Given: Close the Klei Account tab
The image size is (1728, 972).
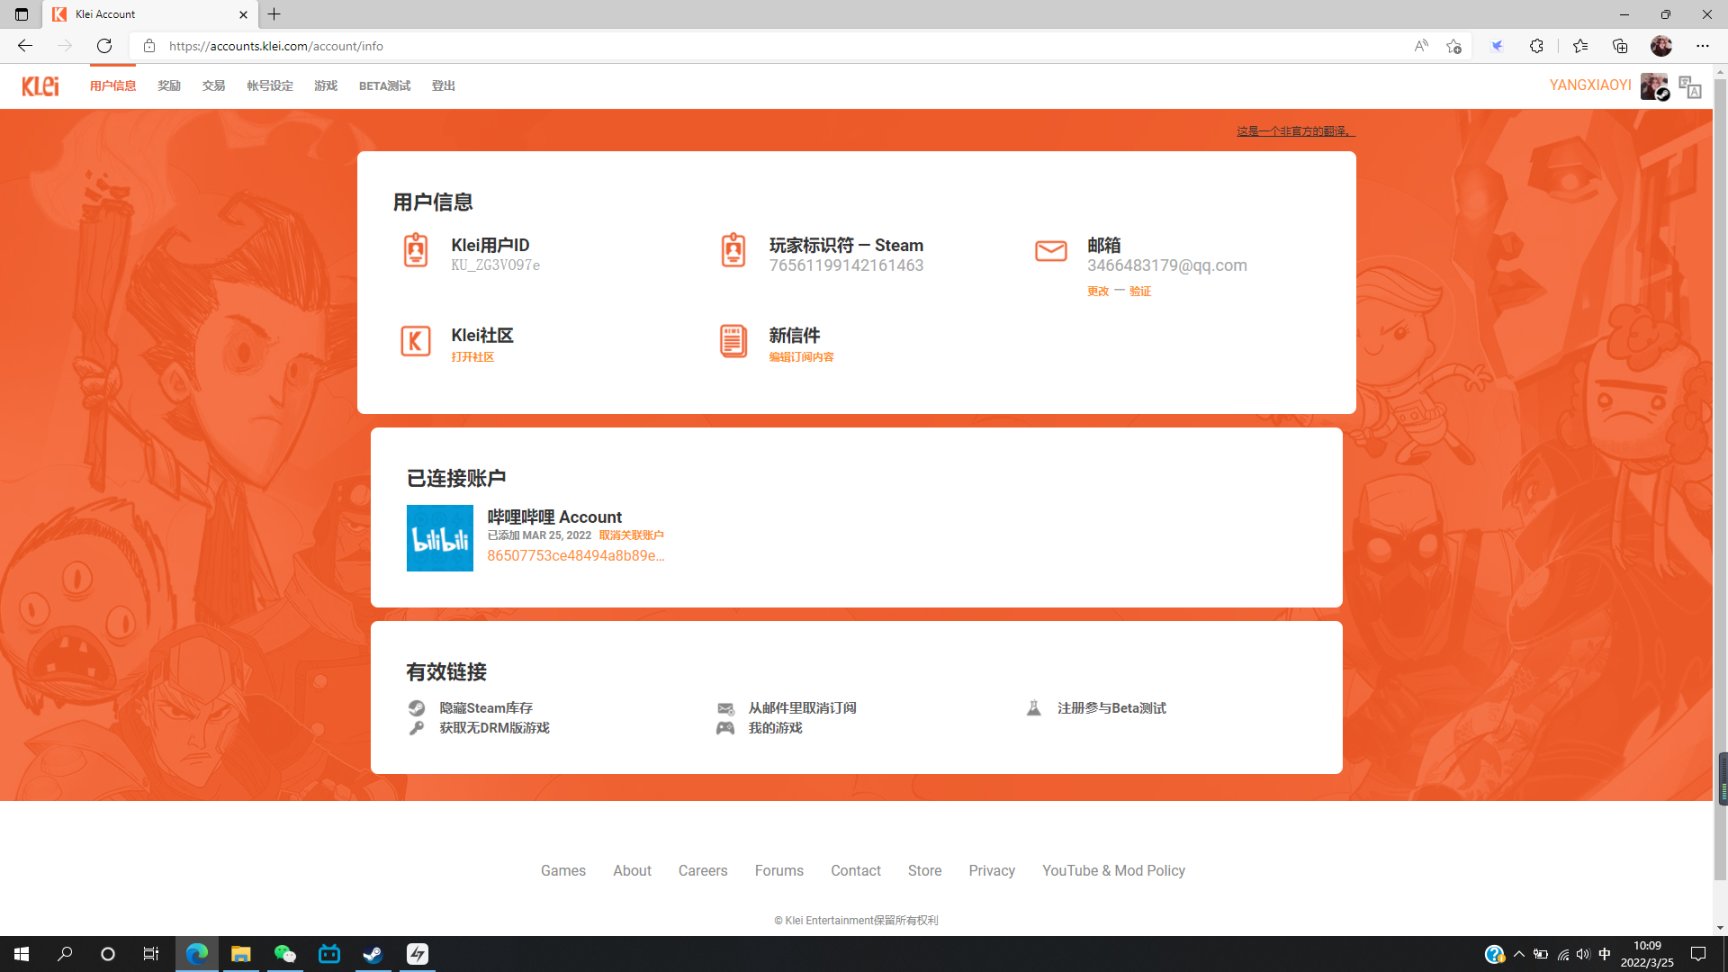Looking at the screenshot, I should pos(243,15).
